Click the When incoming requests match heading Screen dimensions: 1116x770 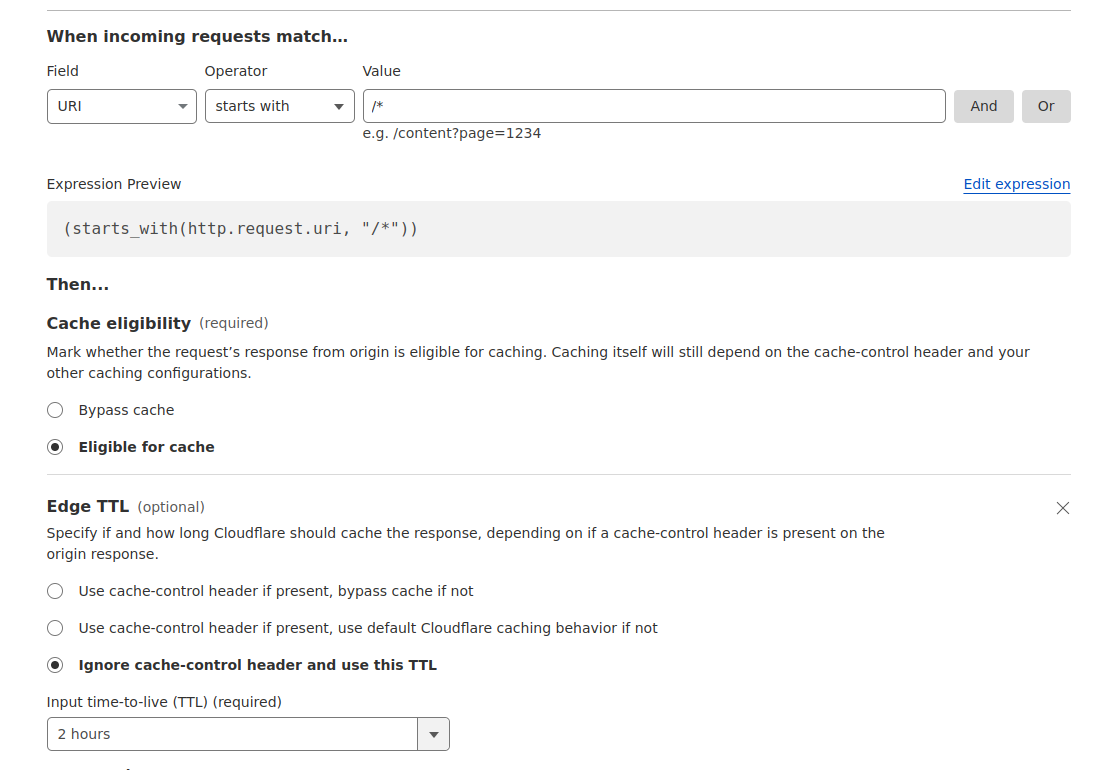click(197, 37)
